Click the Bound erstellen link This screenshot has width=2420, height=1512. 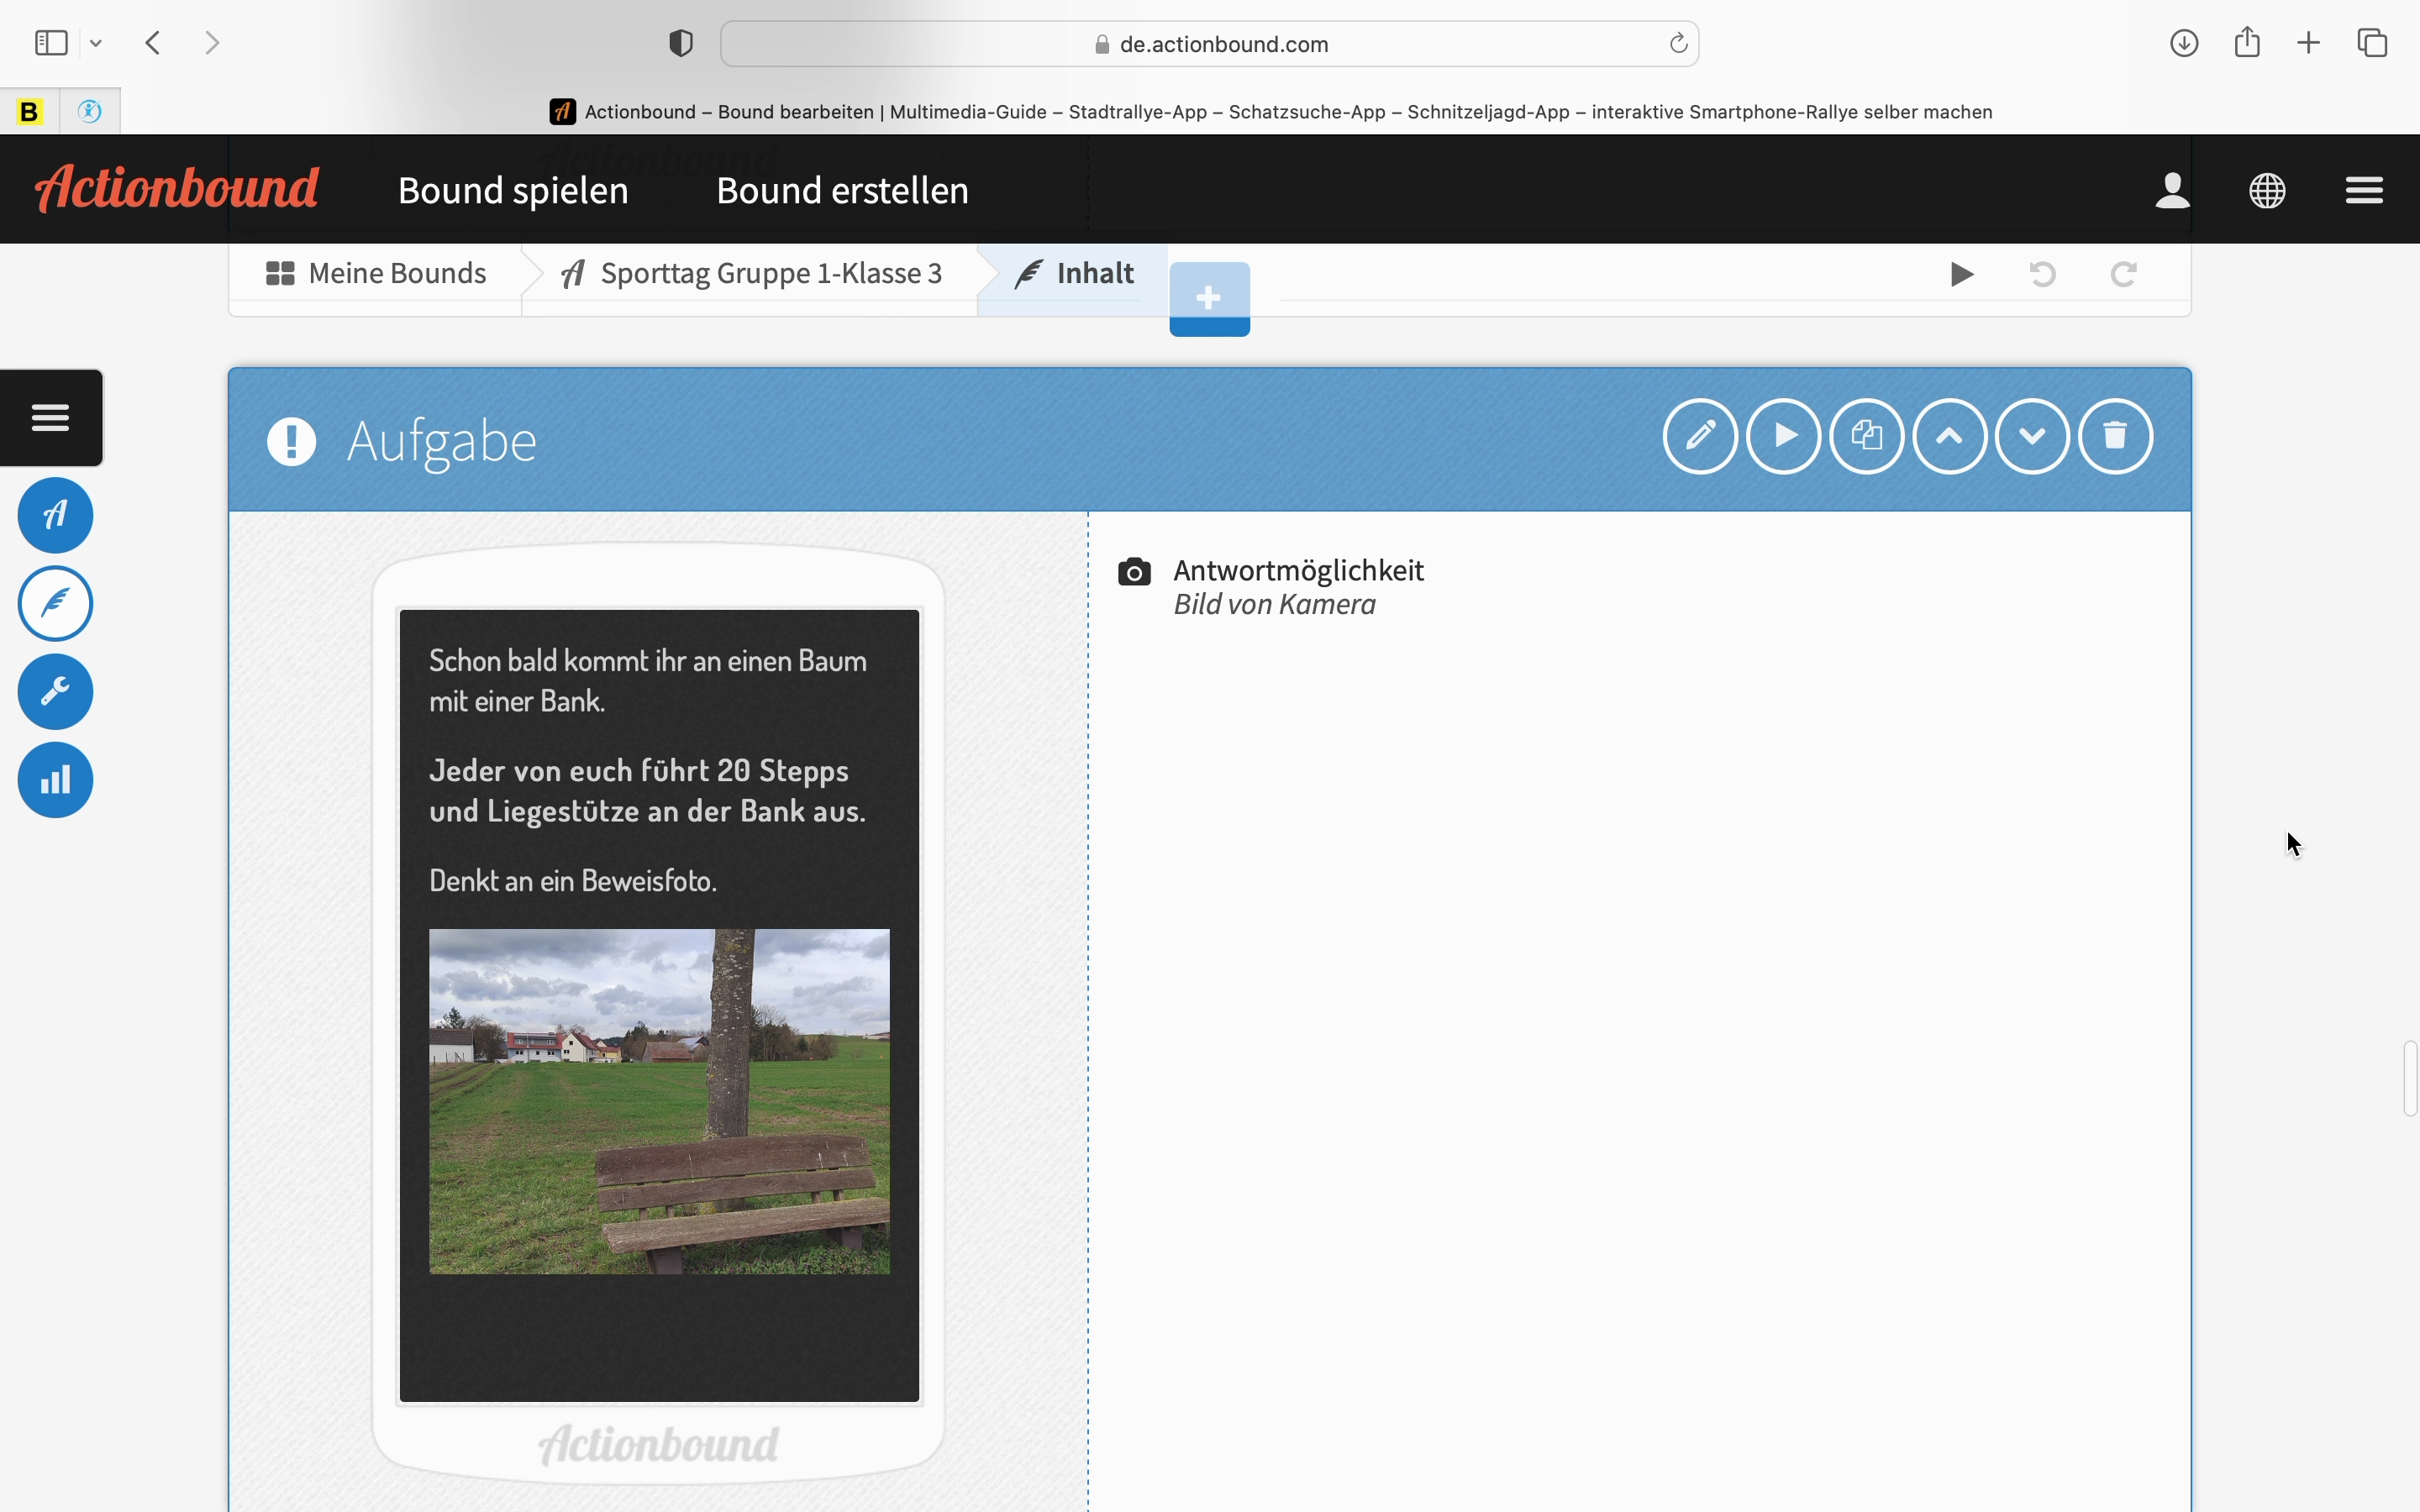[x=842, y=190]
